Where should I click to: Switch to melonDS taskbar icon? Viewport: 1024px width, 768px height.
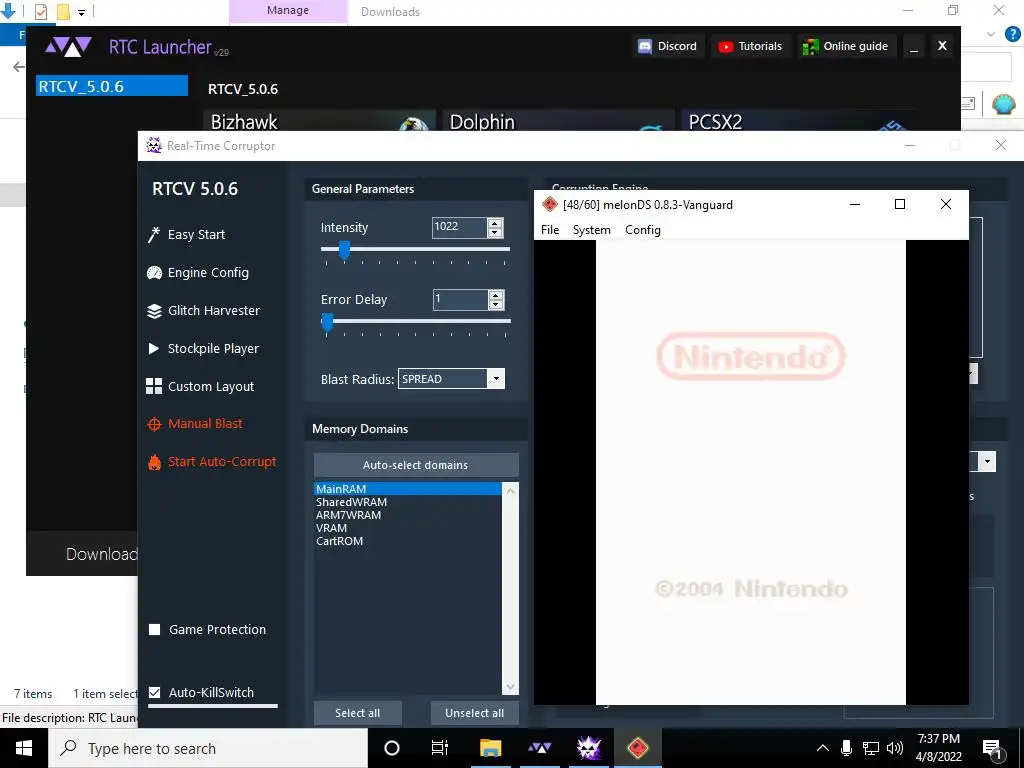(637, 748)
